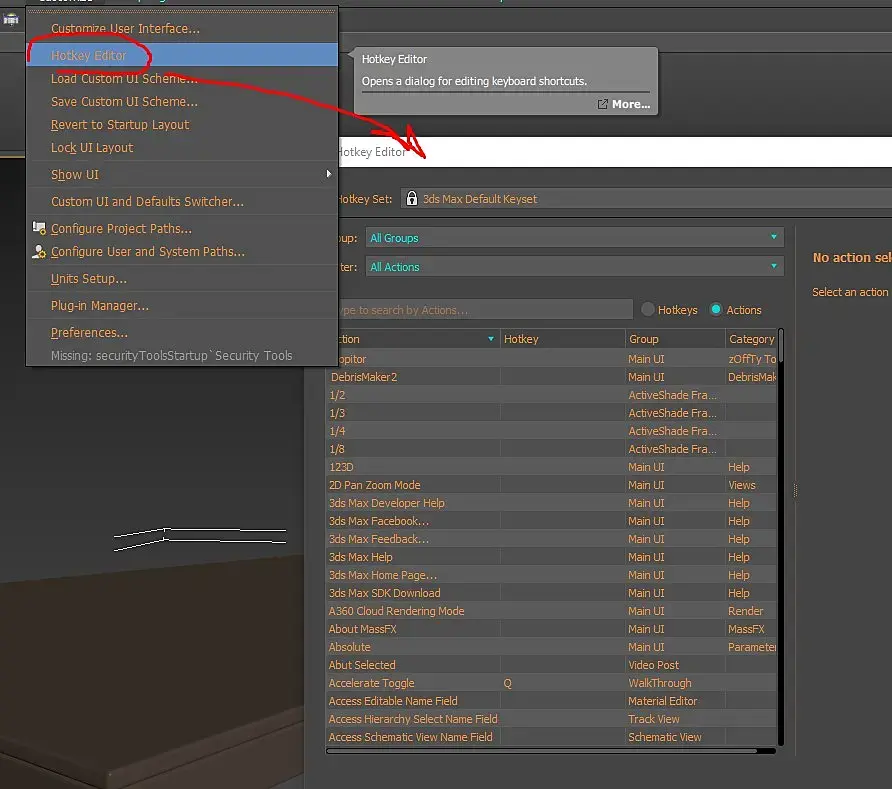This screenshot has height=789, width=892.
Task: Click the Hotkey column header
Action: (562, 338)
